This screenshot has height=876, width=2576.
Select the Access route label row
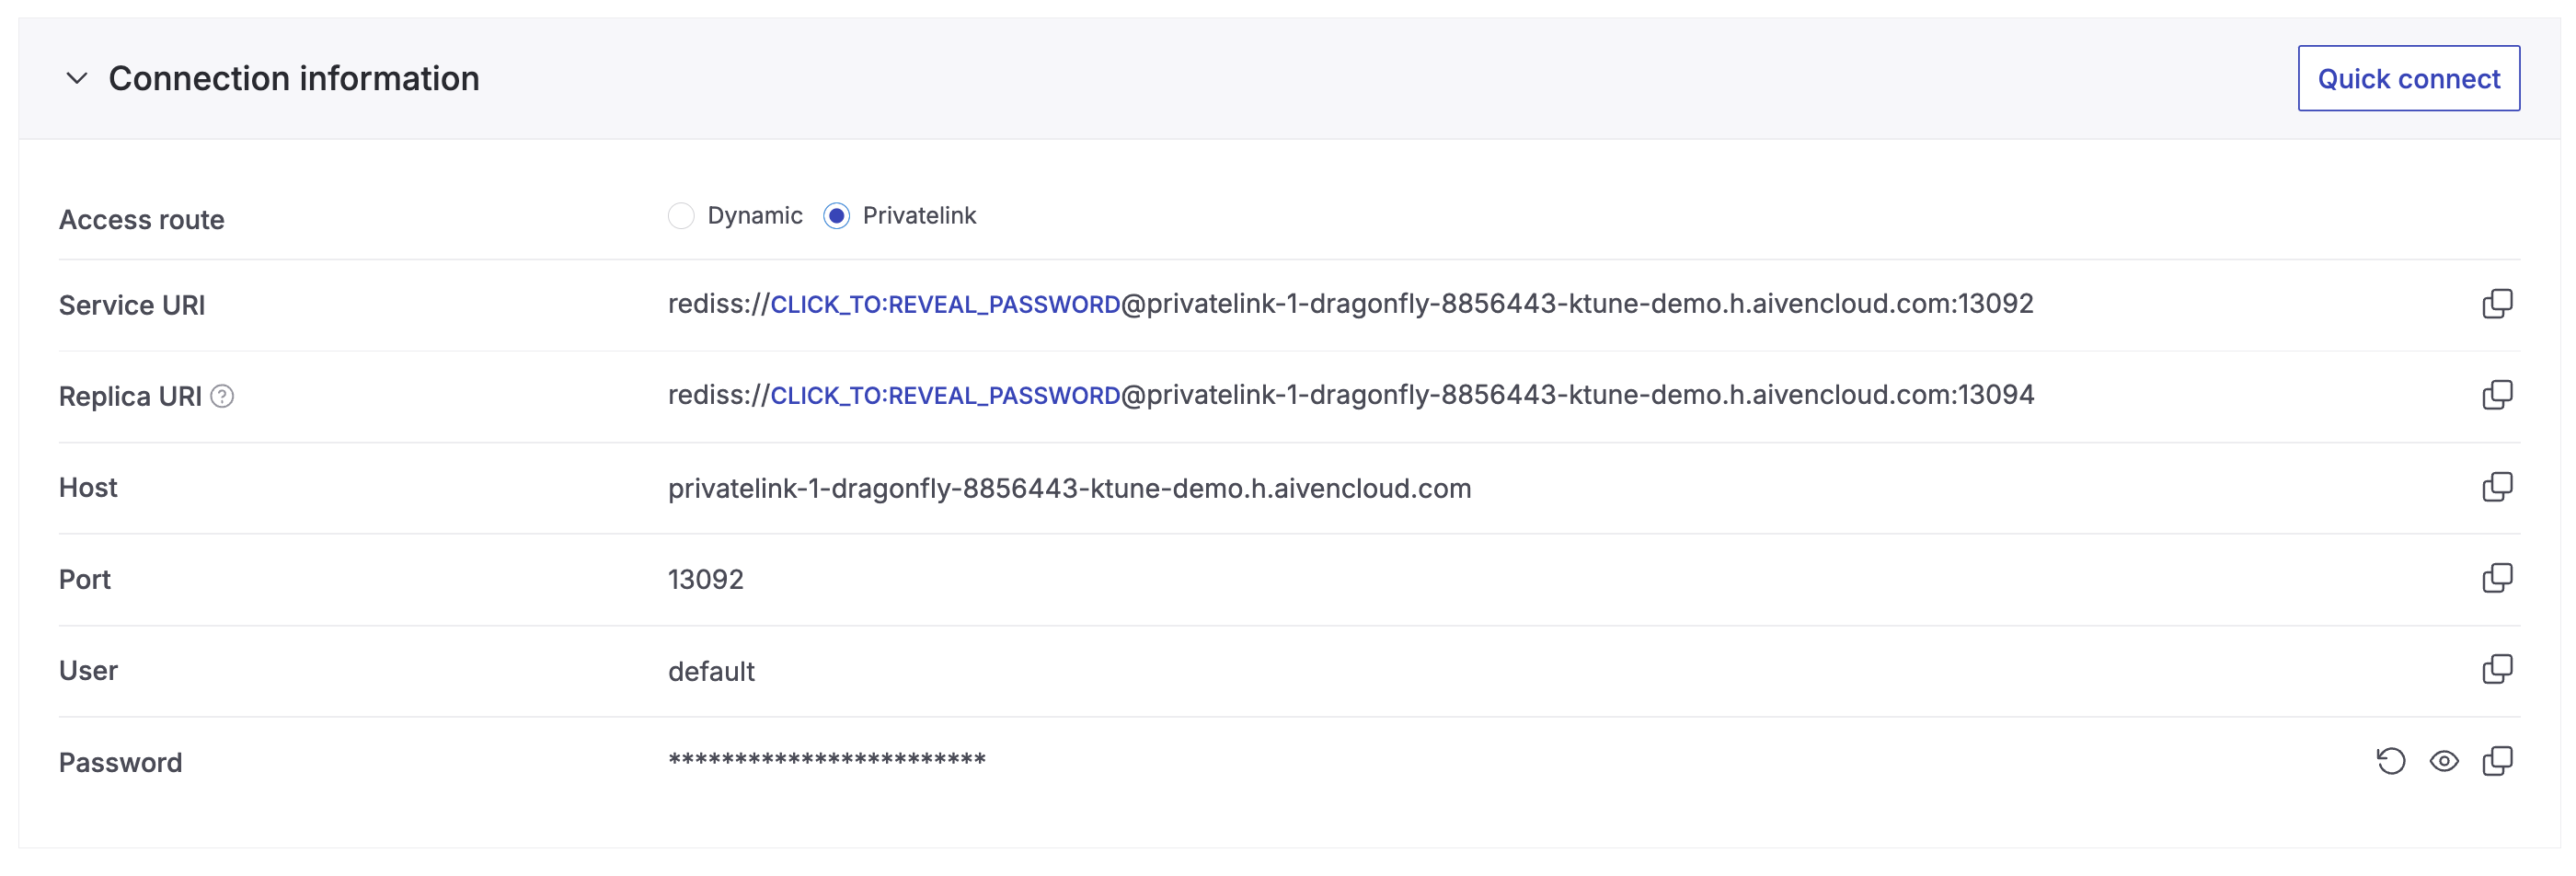pos(141,219)
